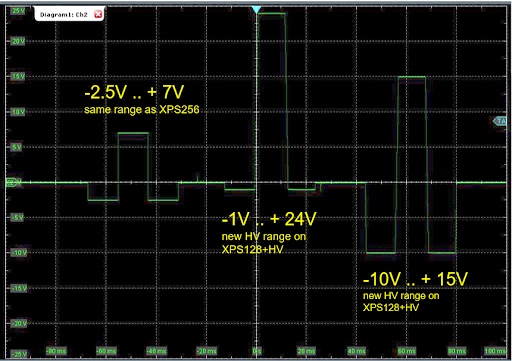Click the 'same range as XPS256' caption
This screenshot has width=512, height=361.
142,110
